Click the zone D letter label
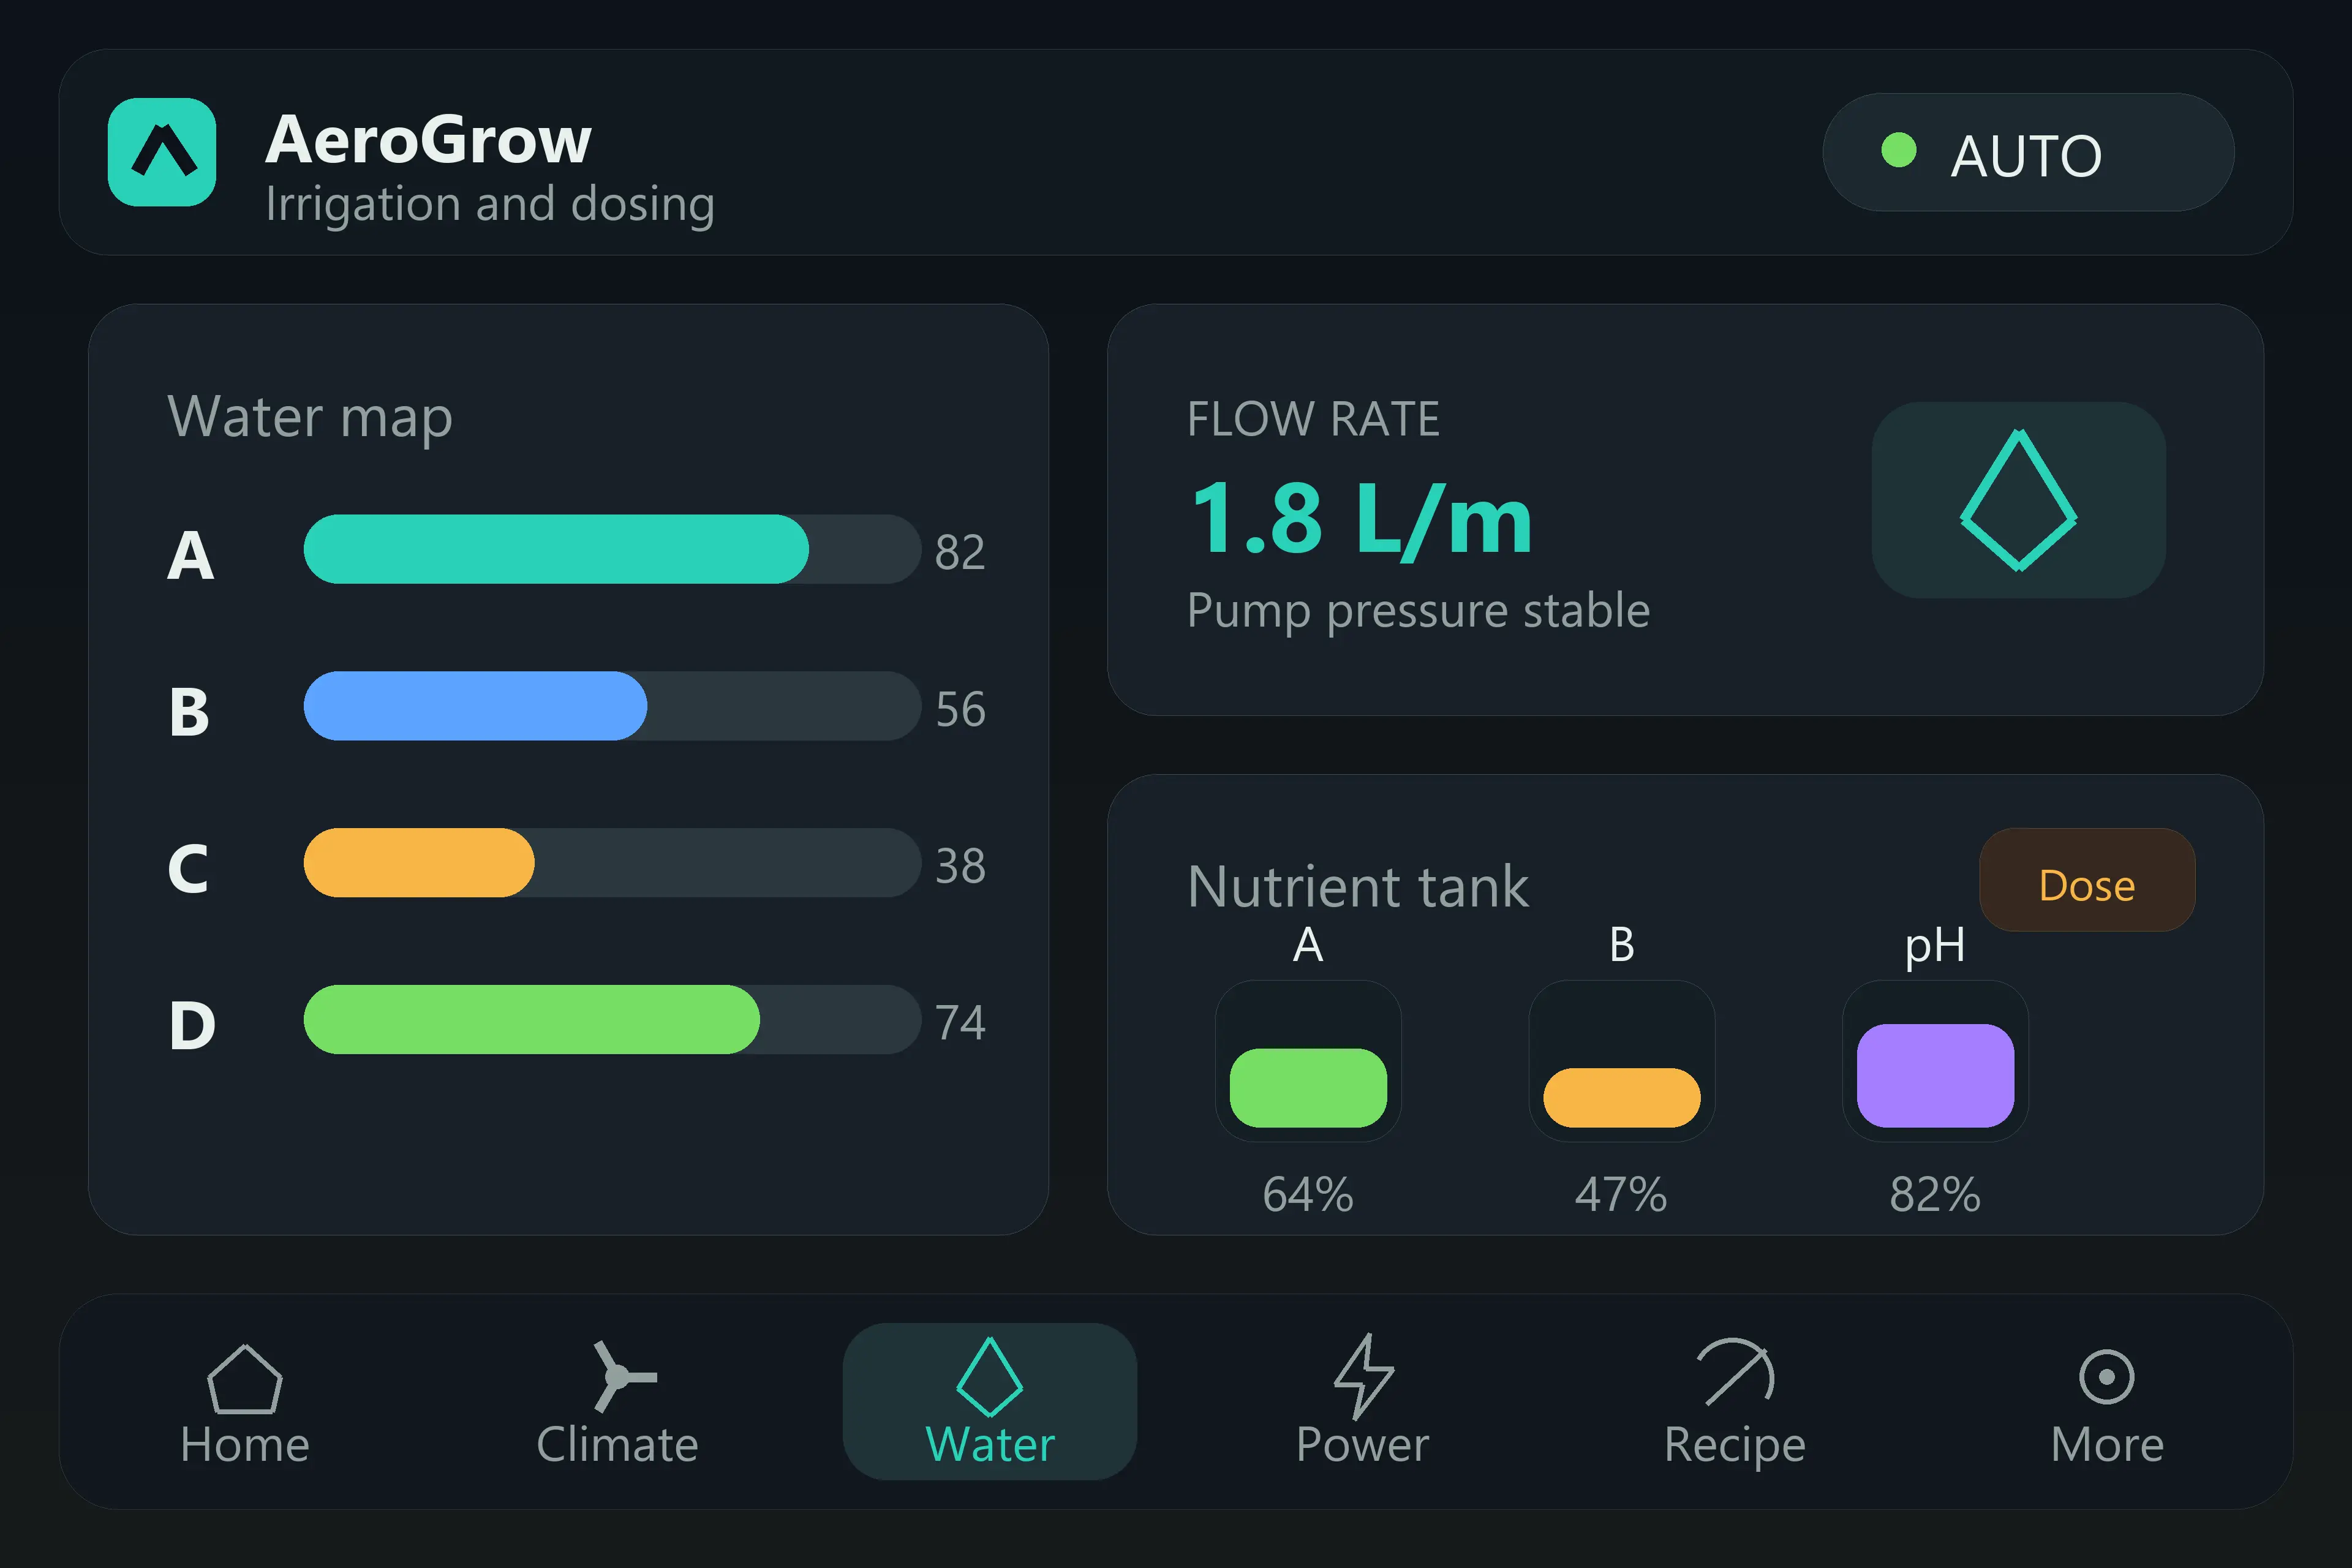Image resolution: width=2352 pixels, height=1568 pixels. click(192, 1026)
